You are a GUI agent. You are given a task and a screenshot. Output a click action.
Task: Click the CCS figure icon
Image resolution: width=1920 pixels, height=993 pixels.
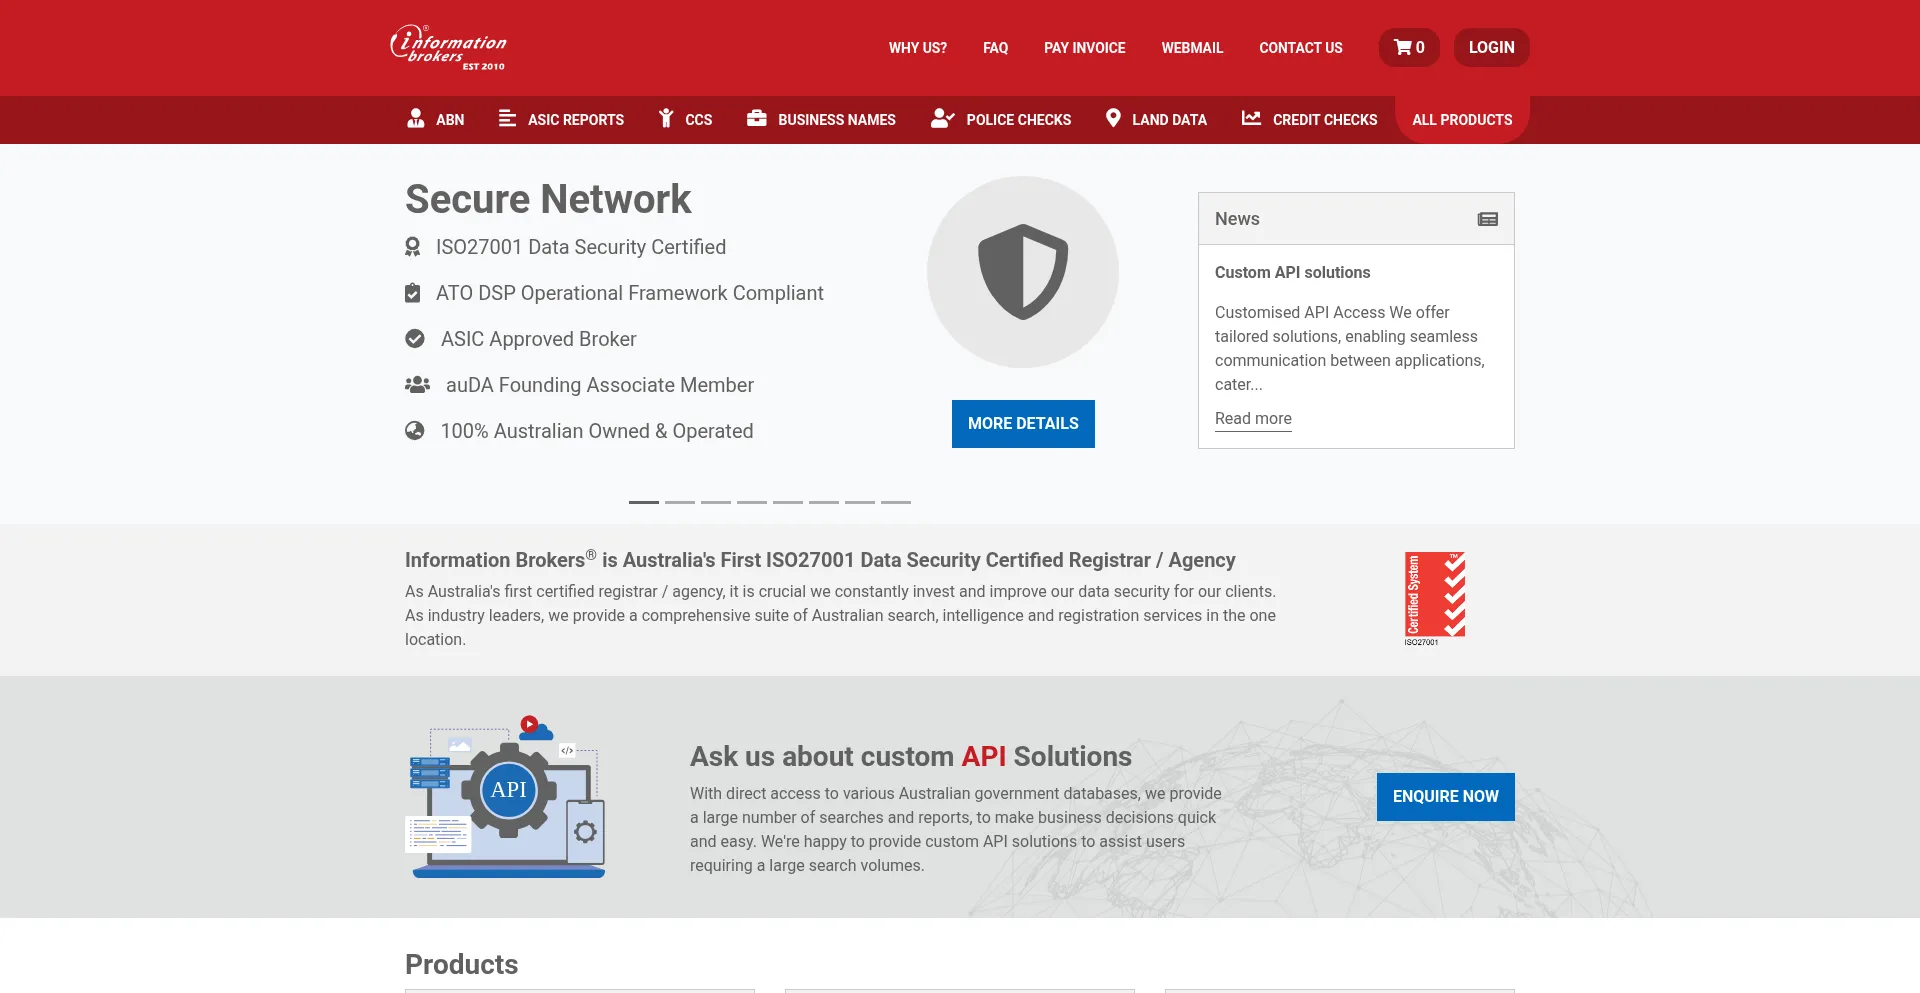click(x=666, y=118)
